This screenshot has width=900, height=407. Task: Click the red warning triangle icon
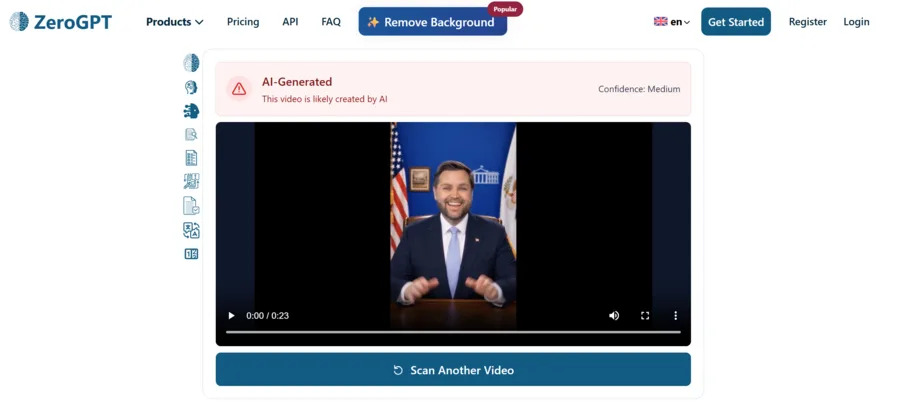(x=239, y=89)
